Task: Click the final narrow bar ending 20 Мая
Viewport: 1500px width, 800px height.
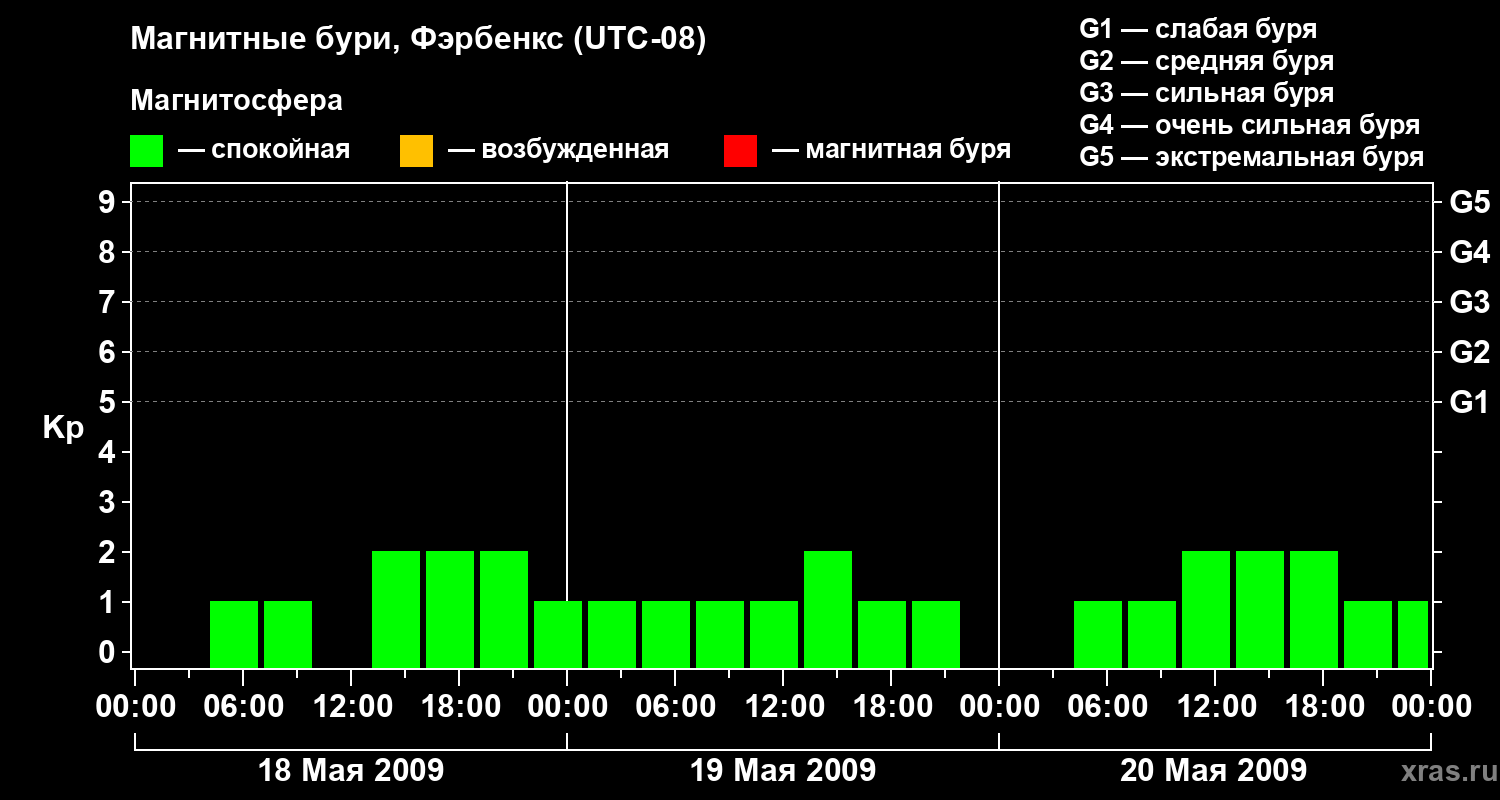Action: point(1413,634)
